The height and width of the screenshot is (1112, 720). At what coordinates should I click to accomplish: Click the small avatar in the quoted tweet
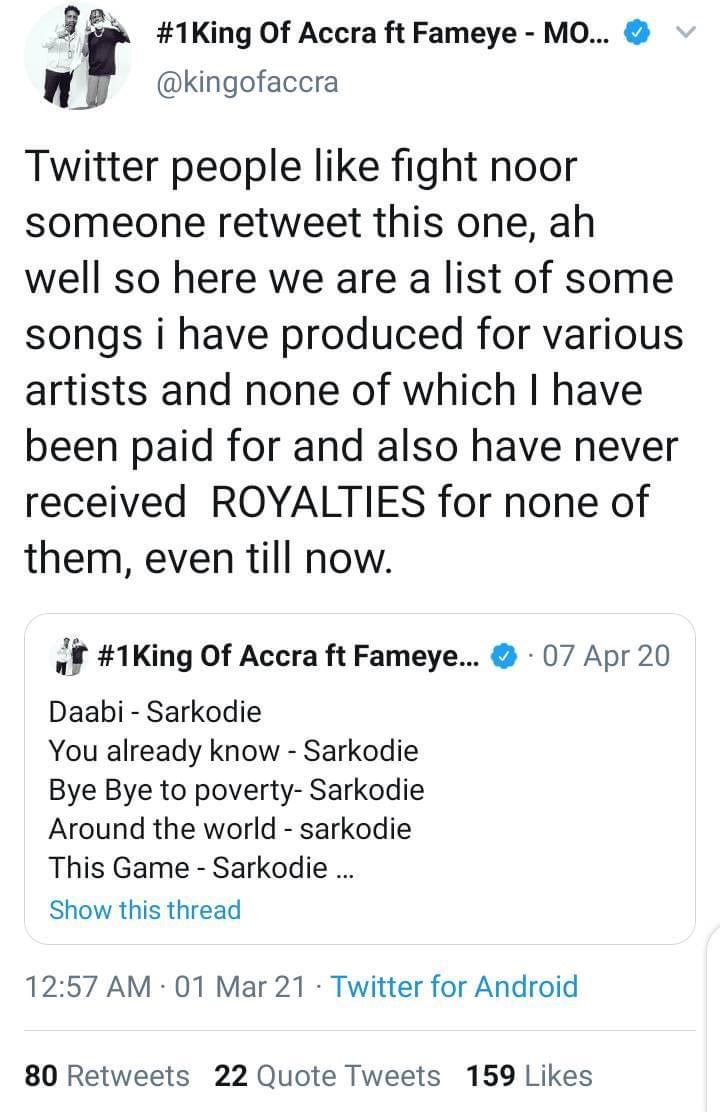coord(69,656)
